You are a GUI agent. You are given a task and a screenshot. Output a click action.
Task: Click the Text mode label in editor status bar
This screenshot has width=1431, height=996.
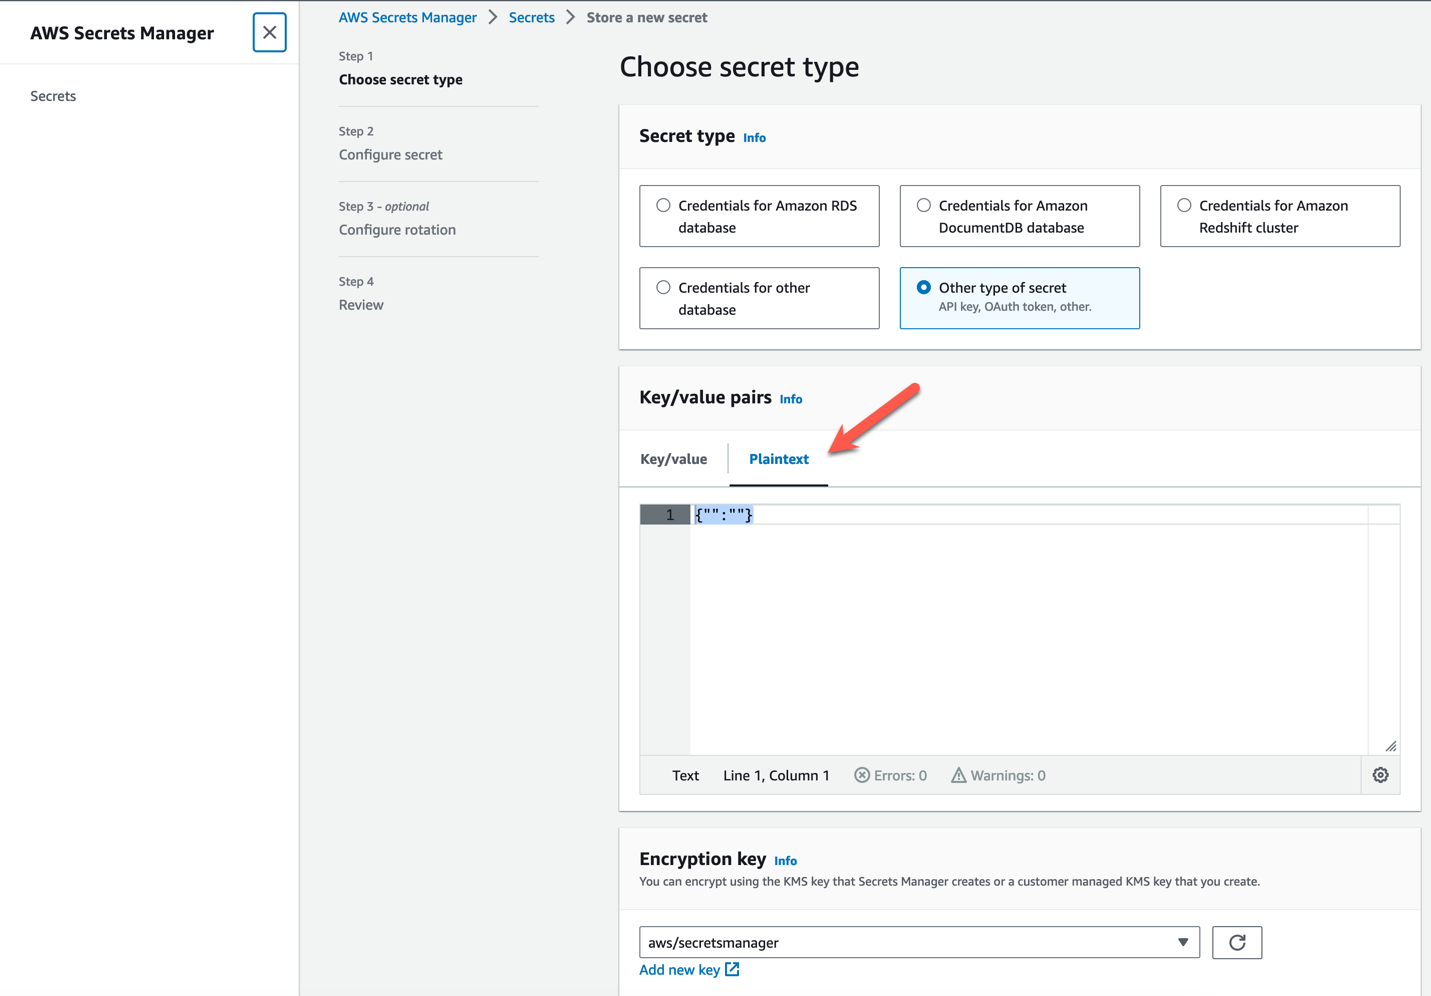tap(685, 775)
